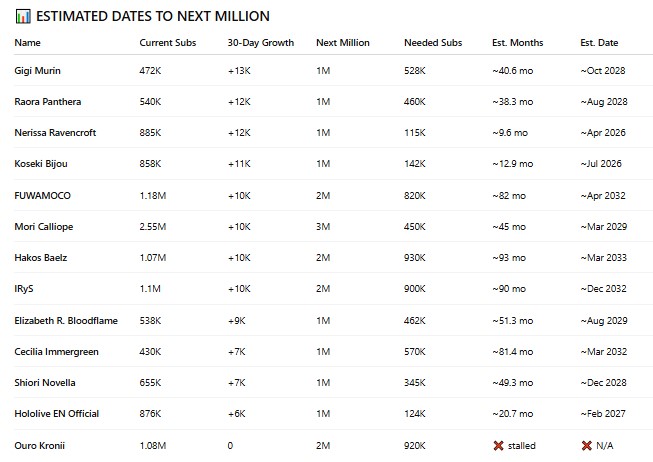Click the red X beside N/A
Screen dimensions: 653x462
click(586, 445)
